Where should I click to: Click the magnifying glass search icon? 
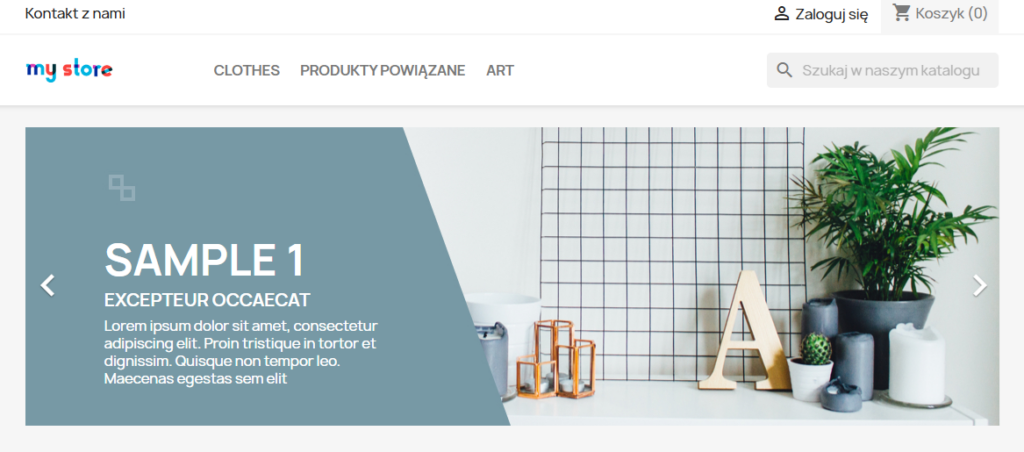784,70
